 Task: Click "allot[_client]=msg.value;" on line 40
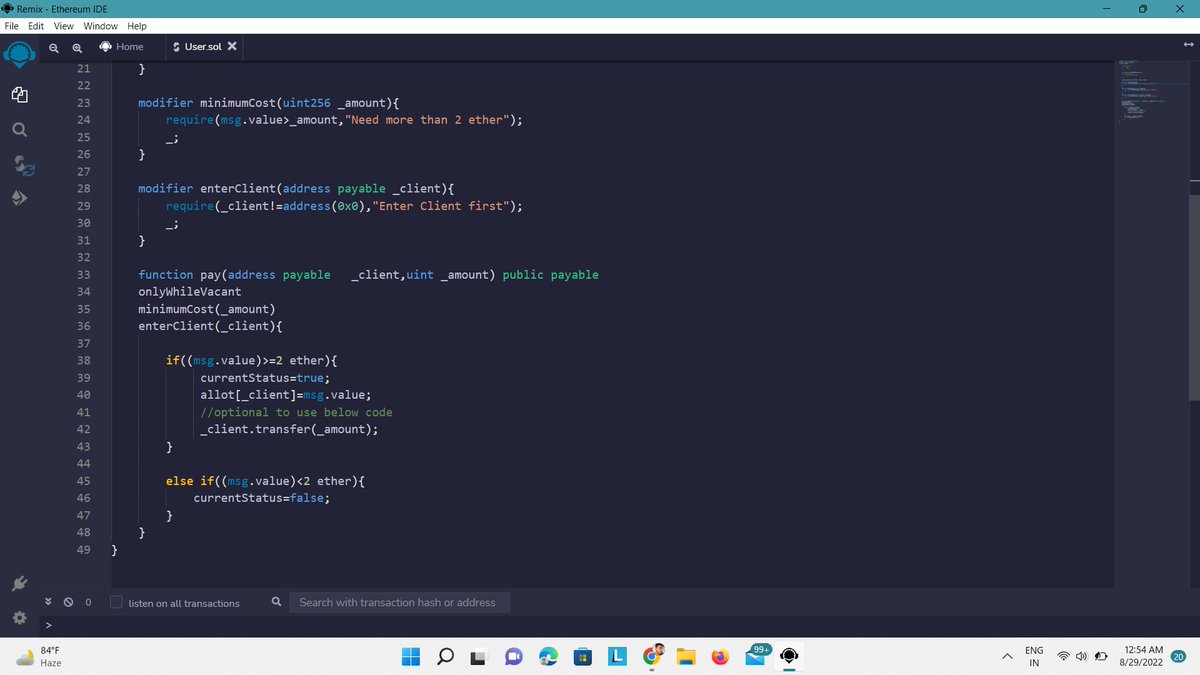click(x=286, y=394)
